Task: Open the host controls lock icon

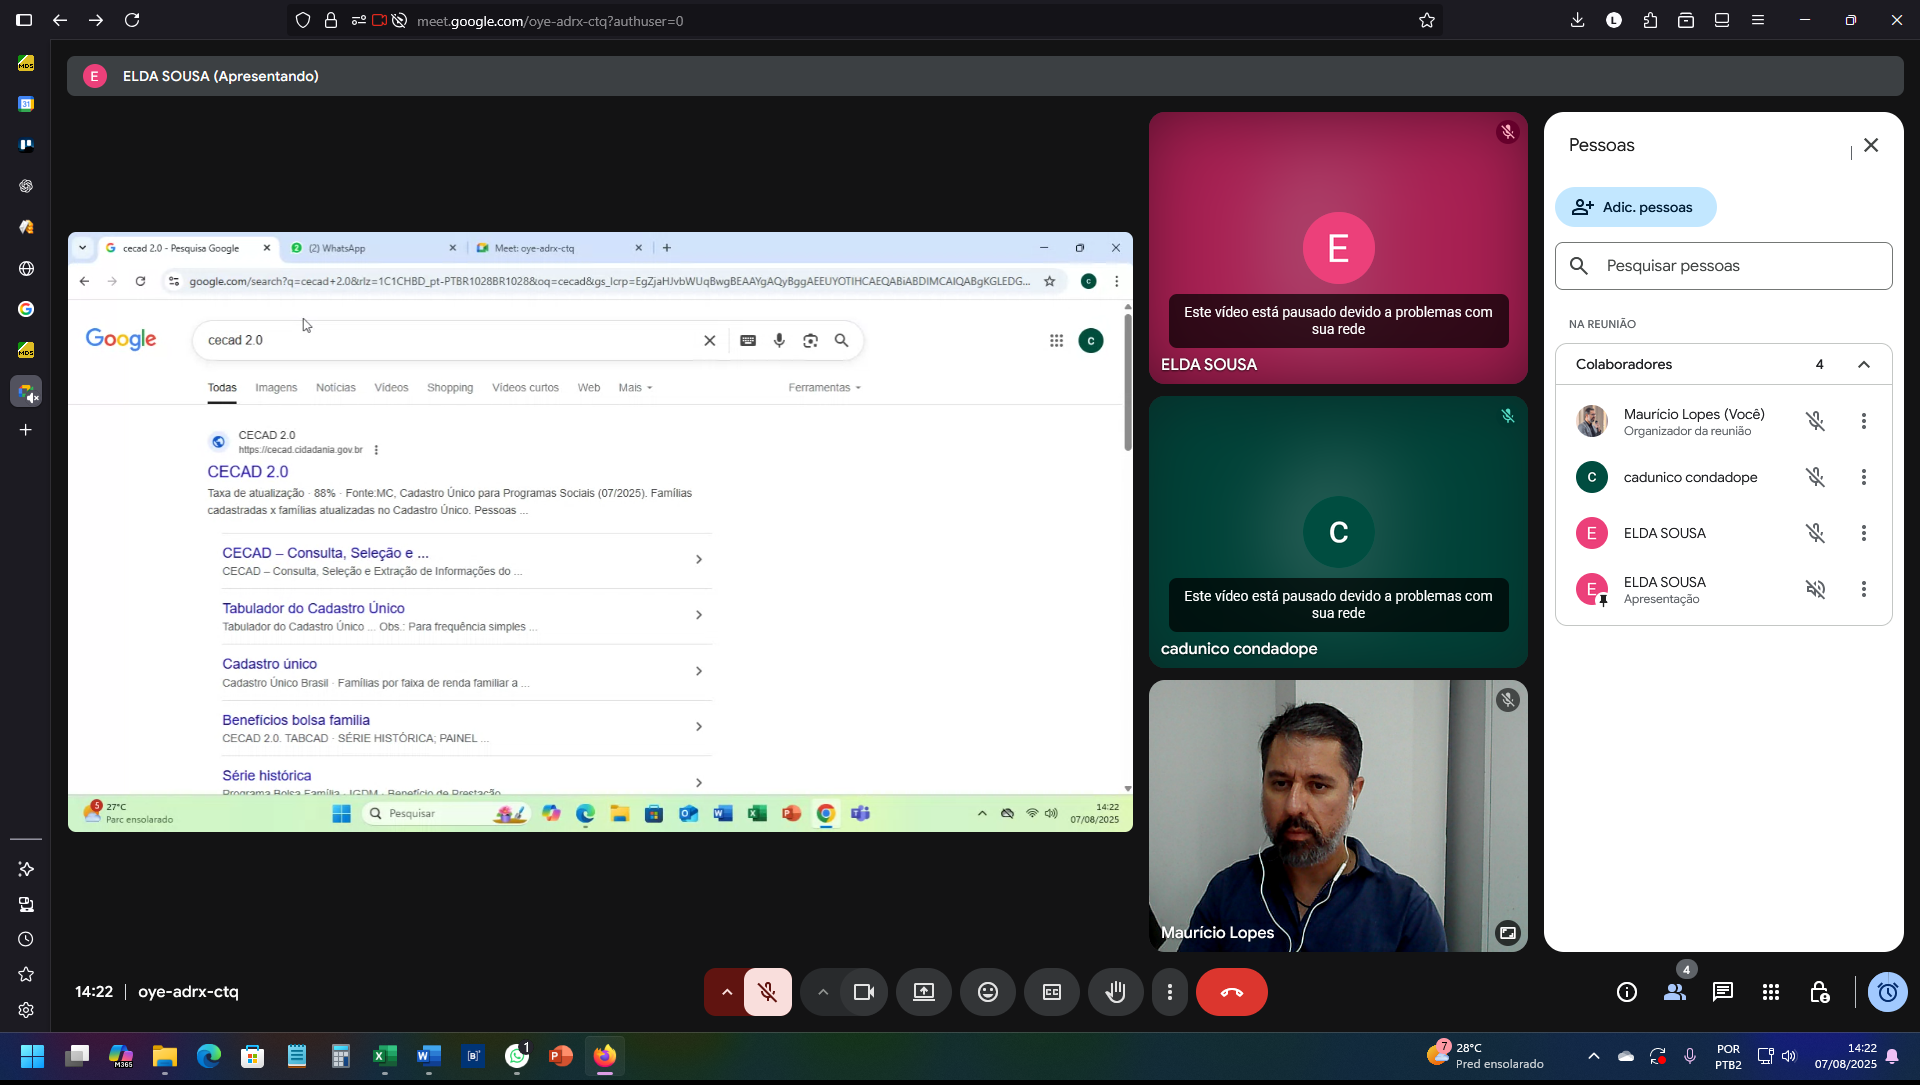Action: point(1819,992)
